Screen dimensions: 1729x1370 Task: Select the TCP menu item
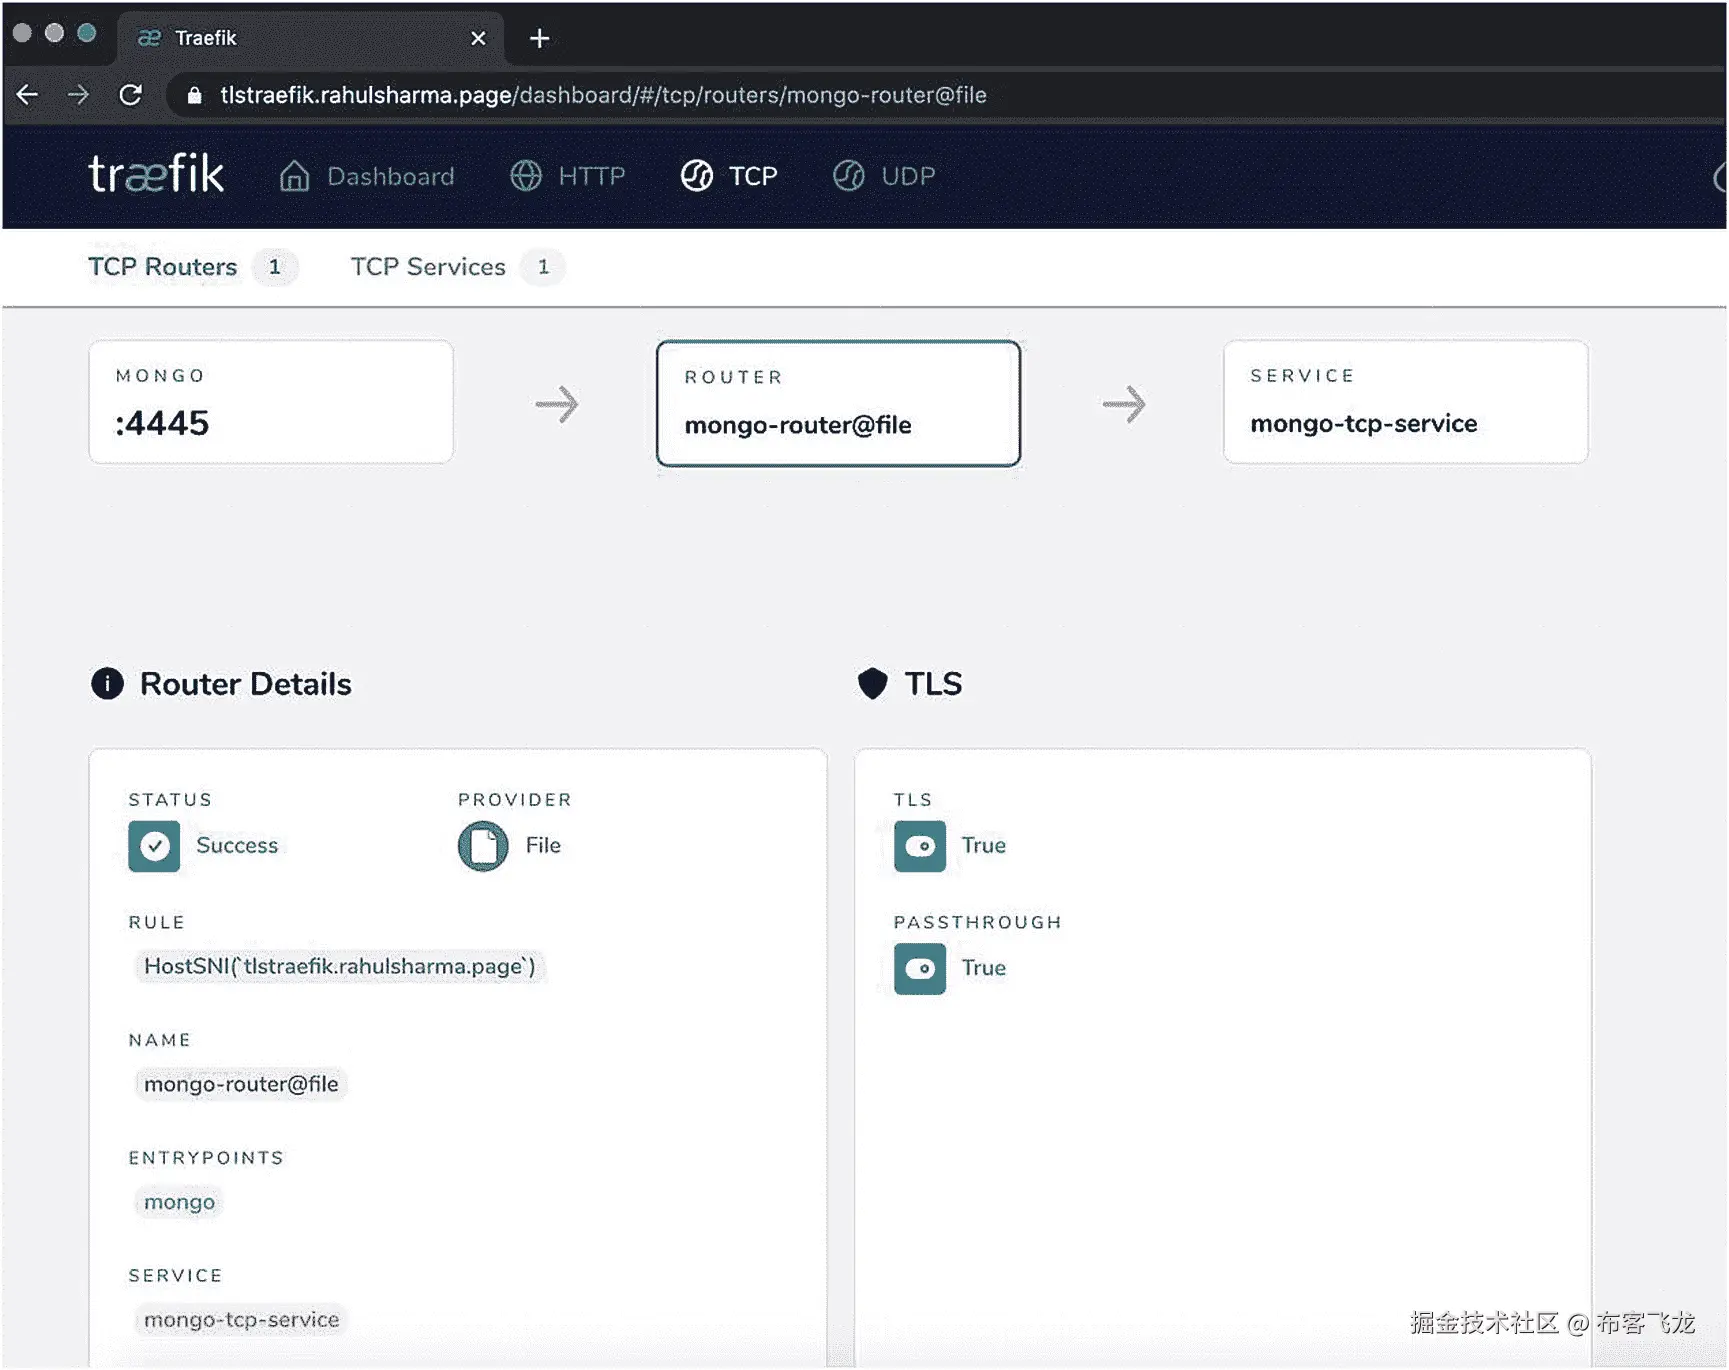tap(729, 176)
